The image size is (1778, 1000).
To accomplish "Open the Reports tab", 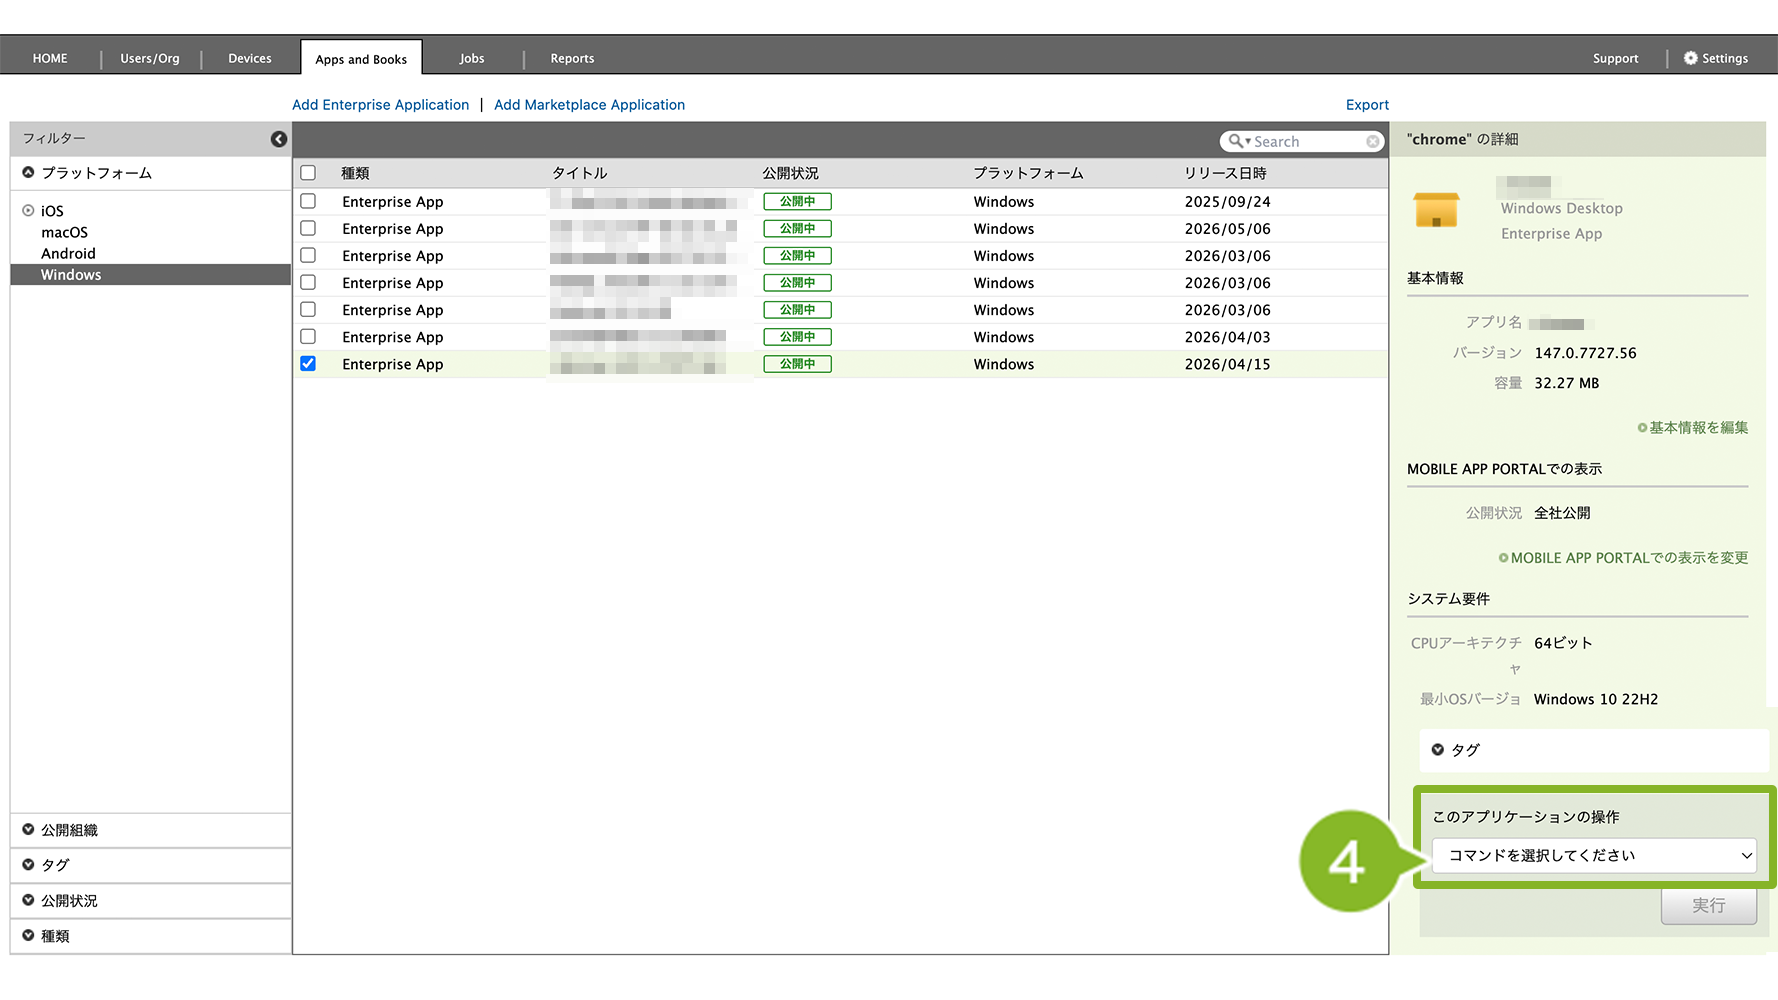I will (572, 58).
